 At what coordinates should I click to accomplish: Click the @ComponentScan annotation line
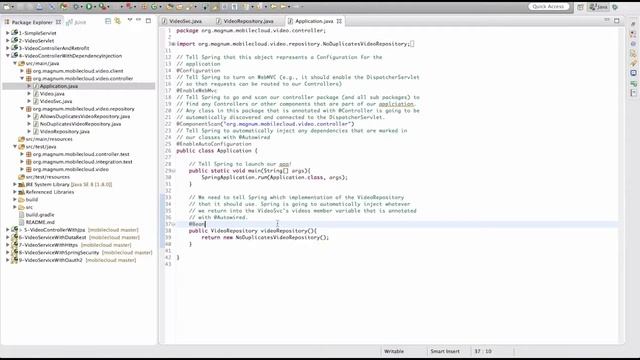tap(265, 124)
